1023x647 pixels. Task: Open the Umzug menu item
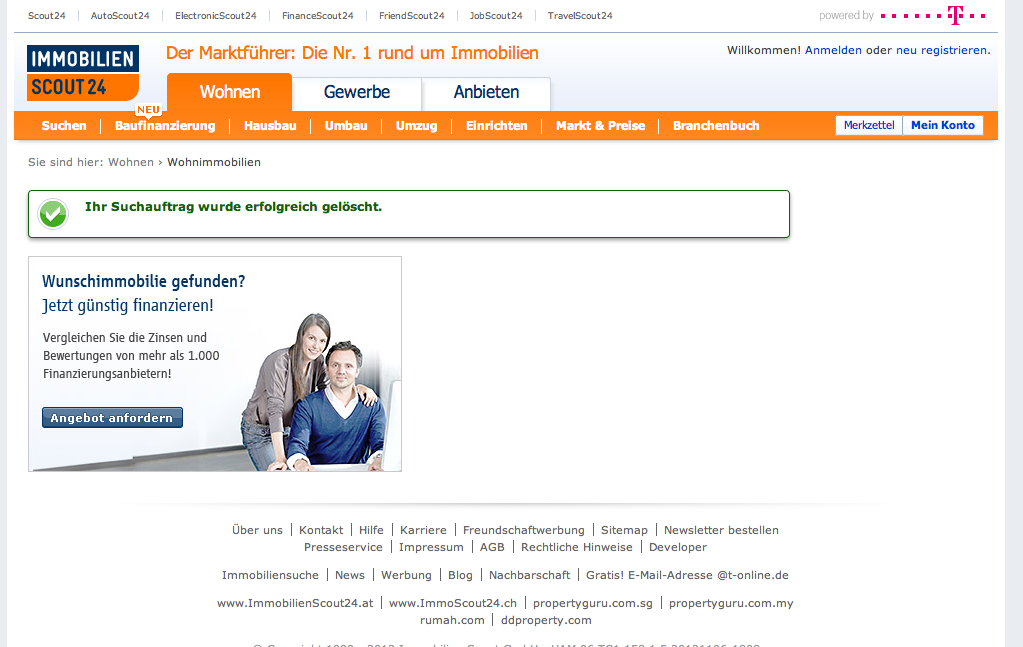(416, 126)
